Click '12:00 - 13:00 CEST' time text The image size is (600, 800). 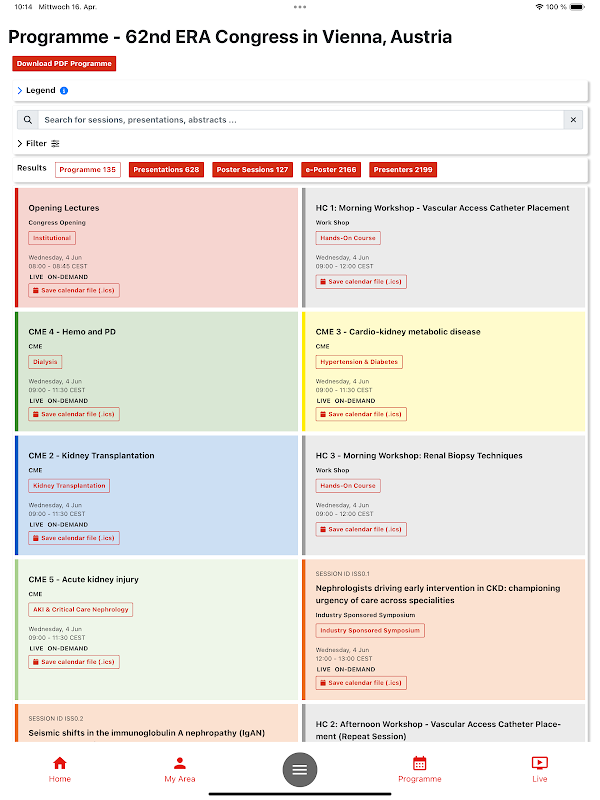[344, 659]
